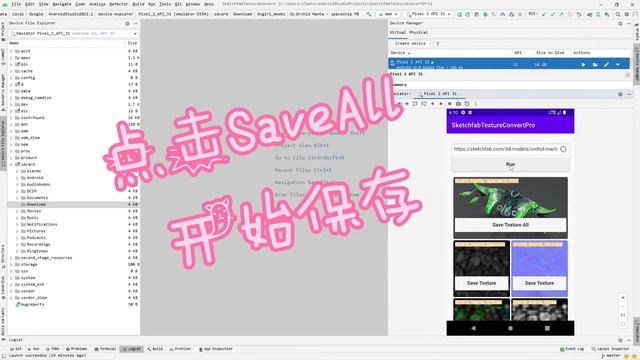
Task: Expand the Pictures folder
Action: pyautogui.click(x=17, y=231)
